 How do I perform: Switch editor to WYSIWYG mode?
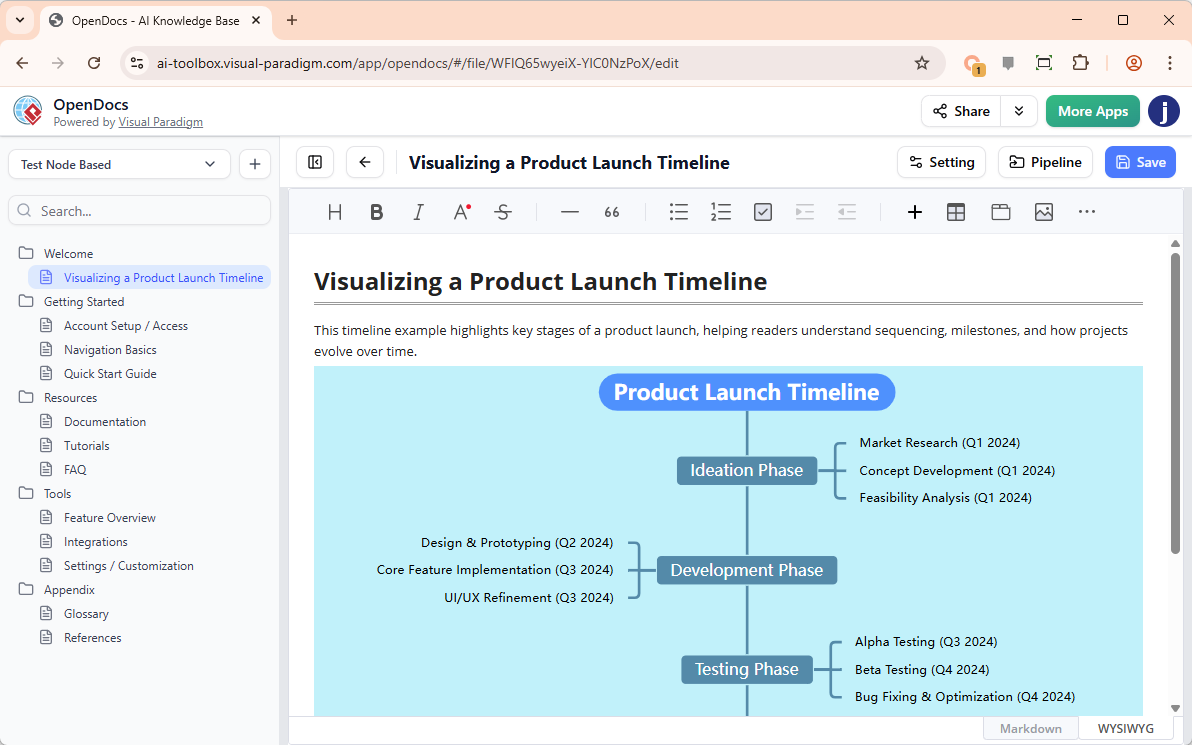(x=1125, y=728)
